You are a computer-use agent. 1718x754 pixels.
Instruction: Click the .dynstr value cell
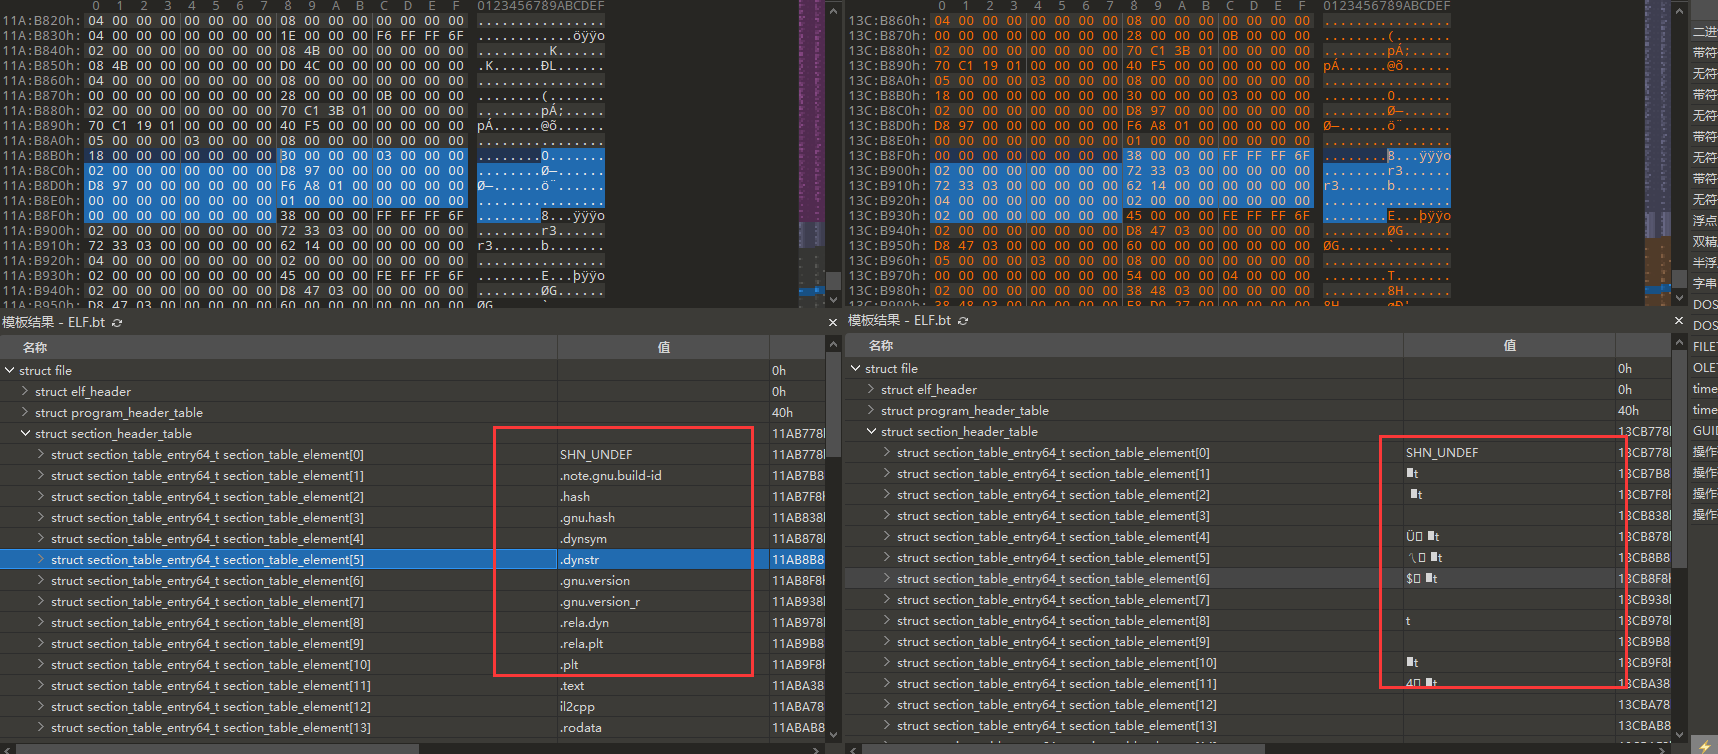tap(663, 560)
